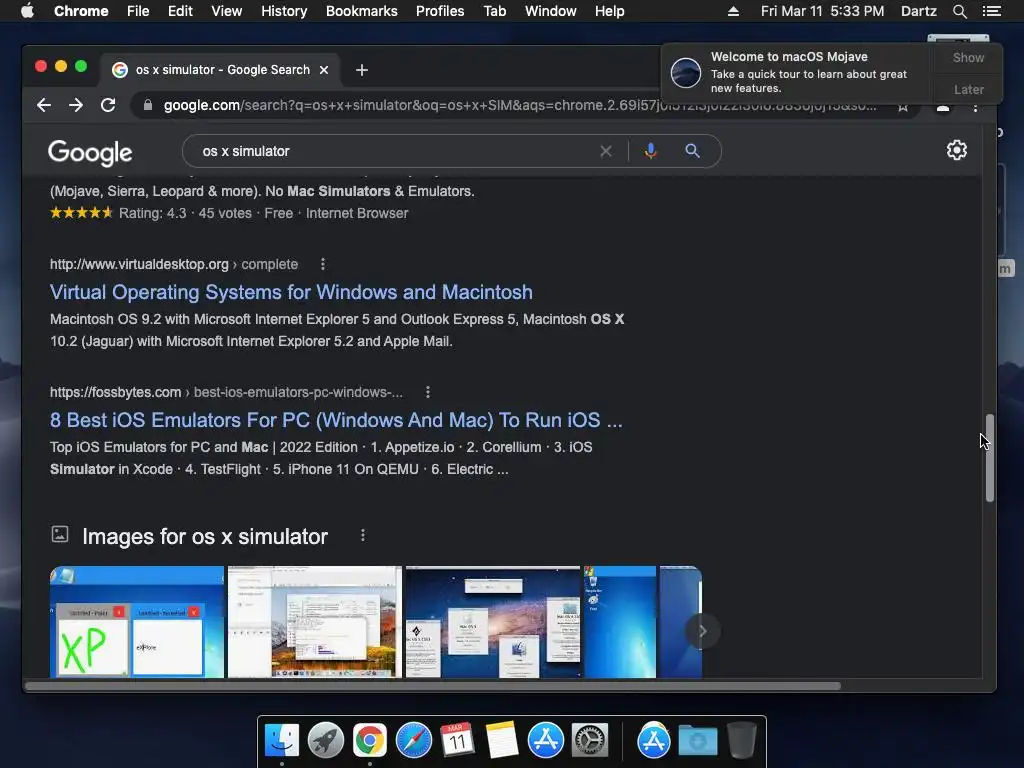This screenshot has width=1024, height=768.
Task: Open the Chrome menu
Action: coord(81,11)
